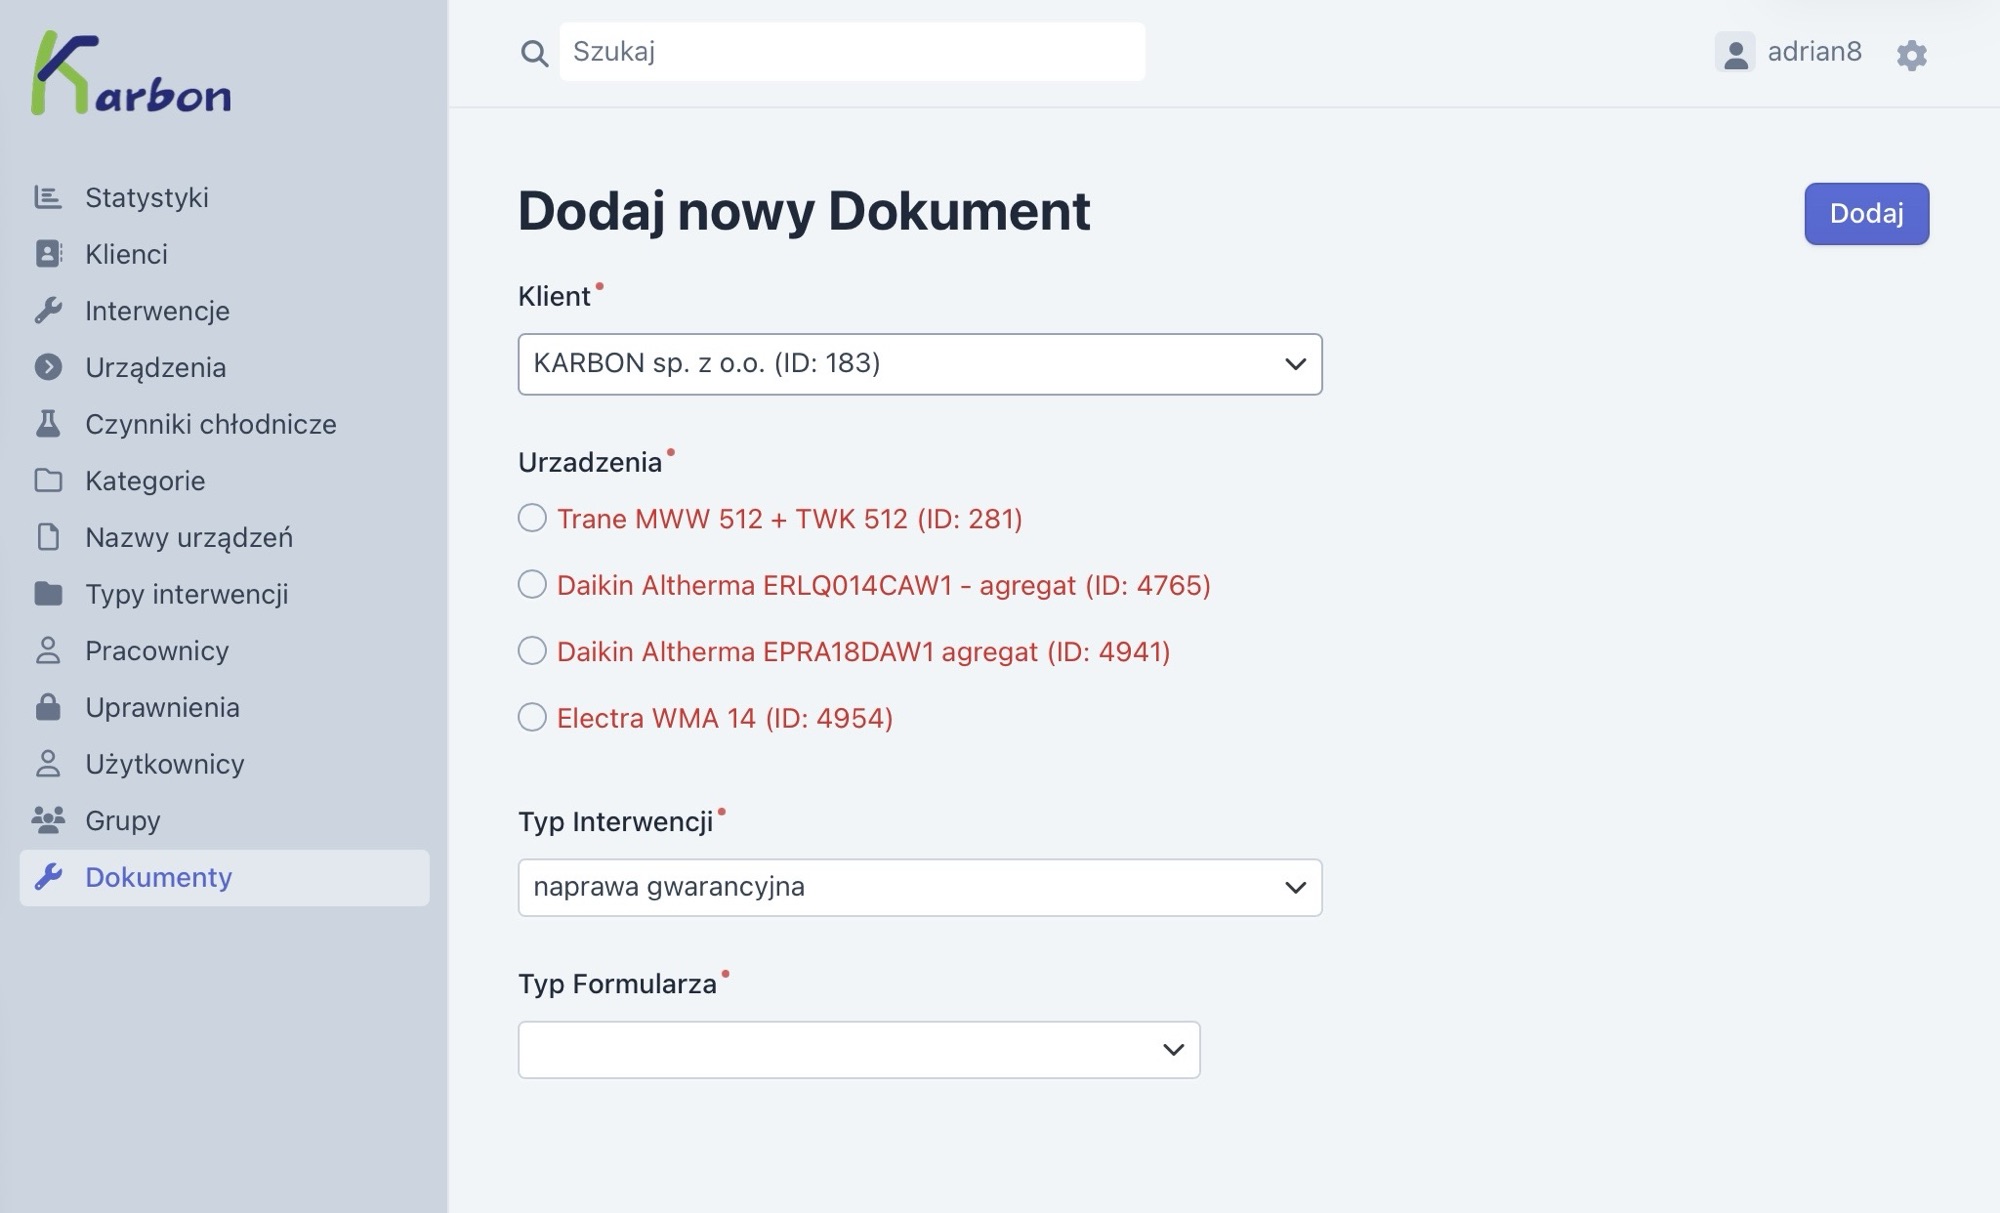
Task: Click the Uprawnienia lock icon
Action: tap(48, 707)
